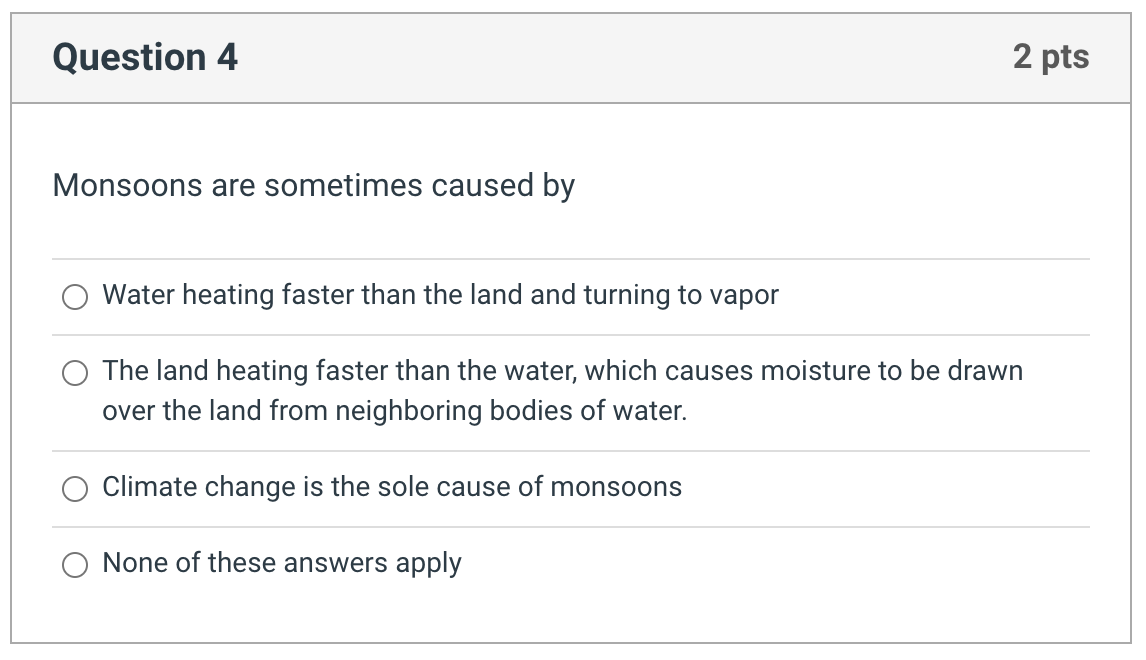Screen dimensions: 1146x660
Task: Click 'Climate change is the sole cause' answer label
Action: point(392,487)
